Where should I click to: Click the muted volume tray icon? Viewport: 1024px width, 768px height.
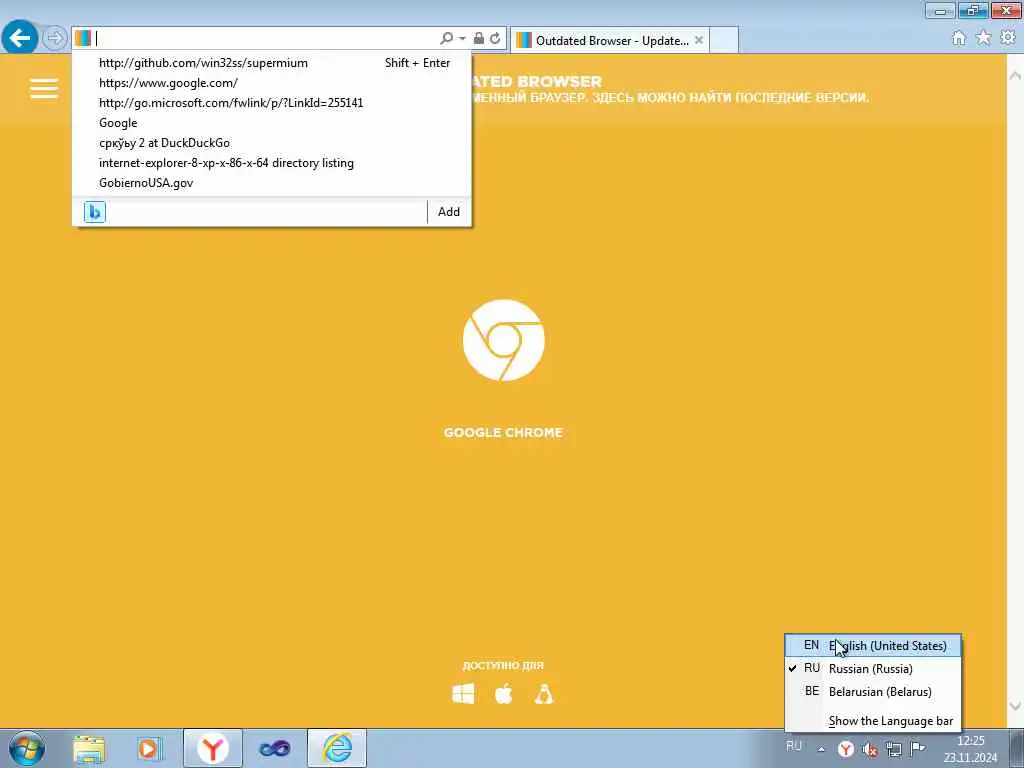coord(869,749)
